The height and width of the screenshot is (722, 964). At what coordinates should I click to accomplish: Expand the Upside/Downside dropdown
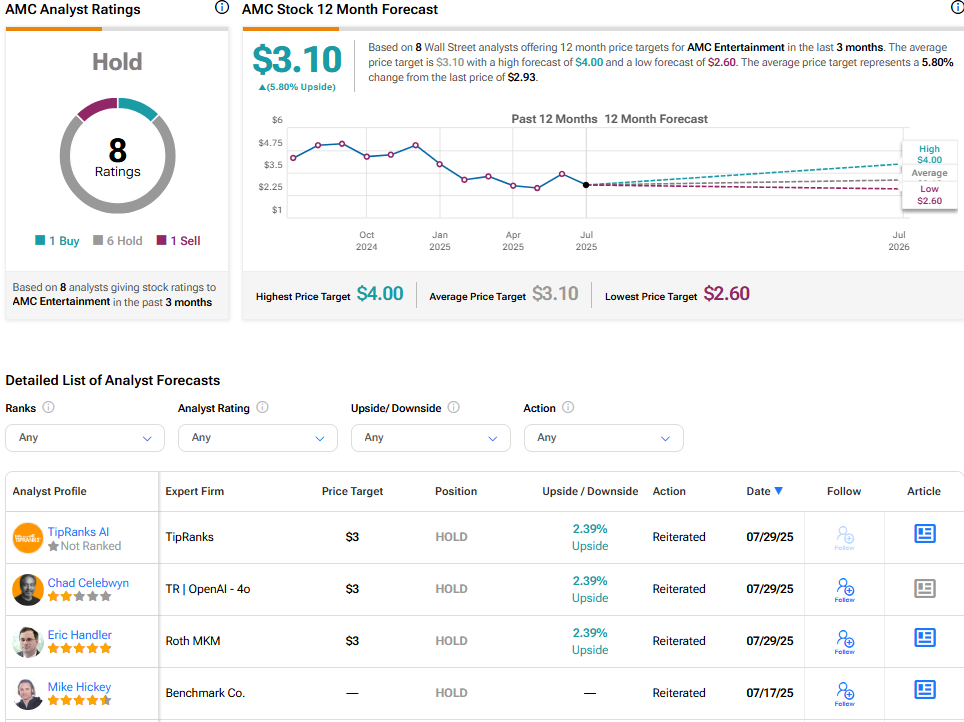click(430, 438)
